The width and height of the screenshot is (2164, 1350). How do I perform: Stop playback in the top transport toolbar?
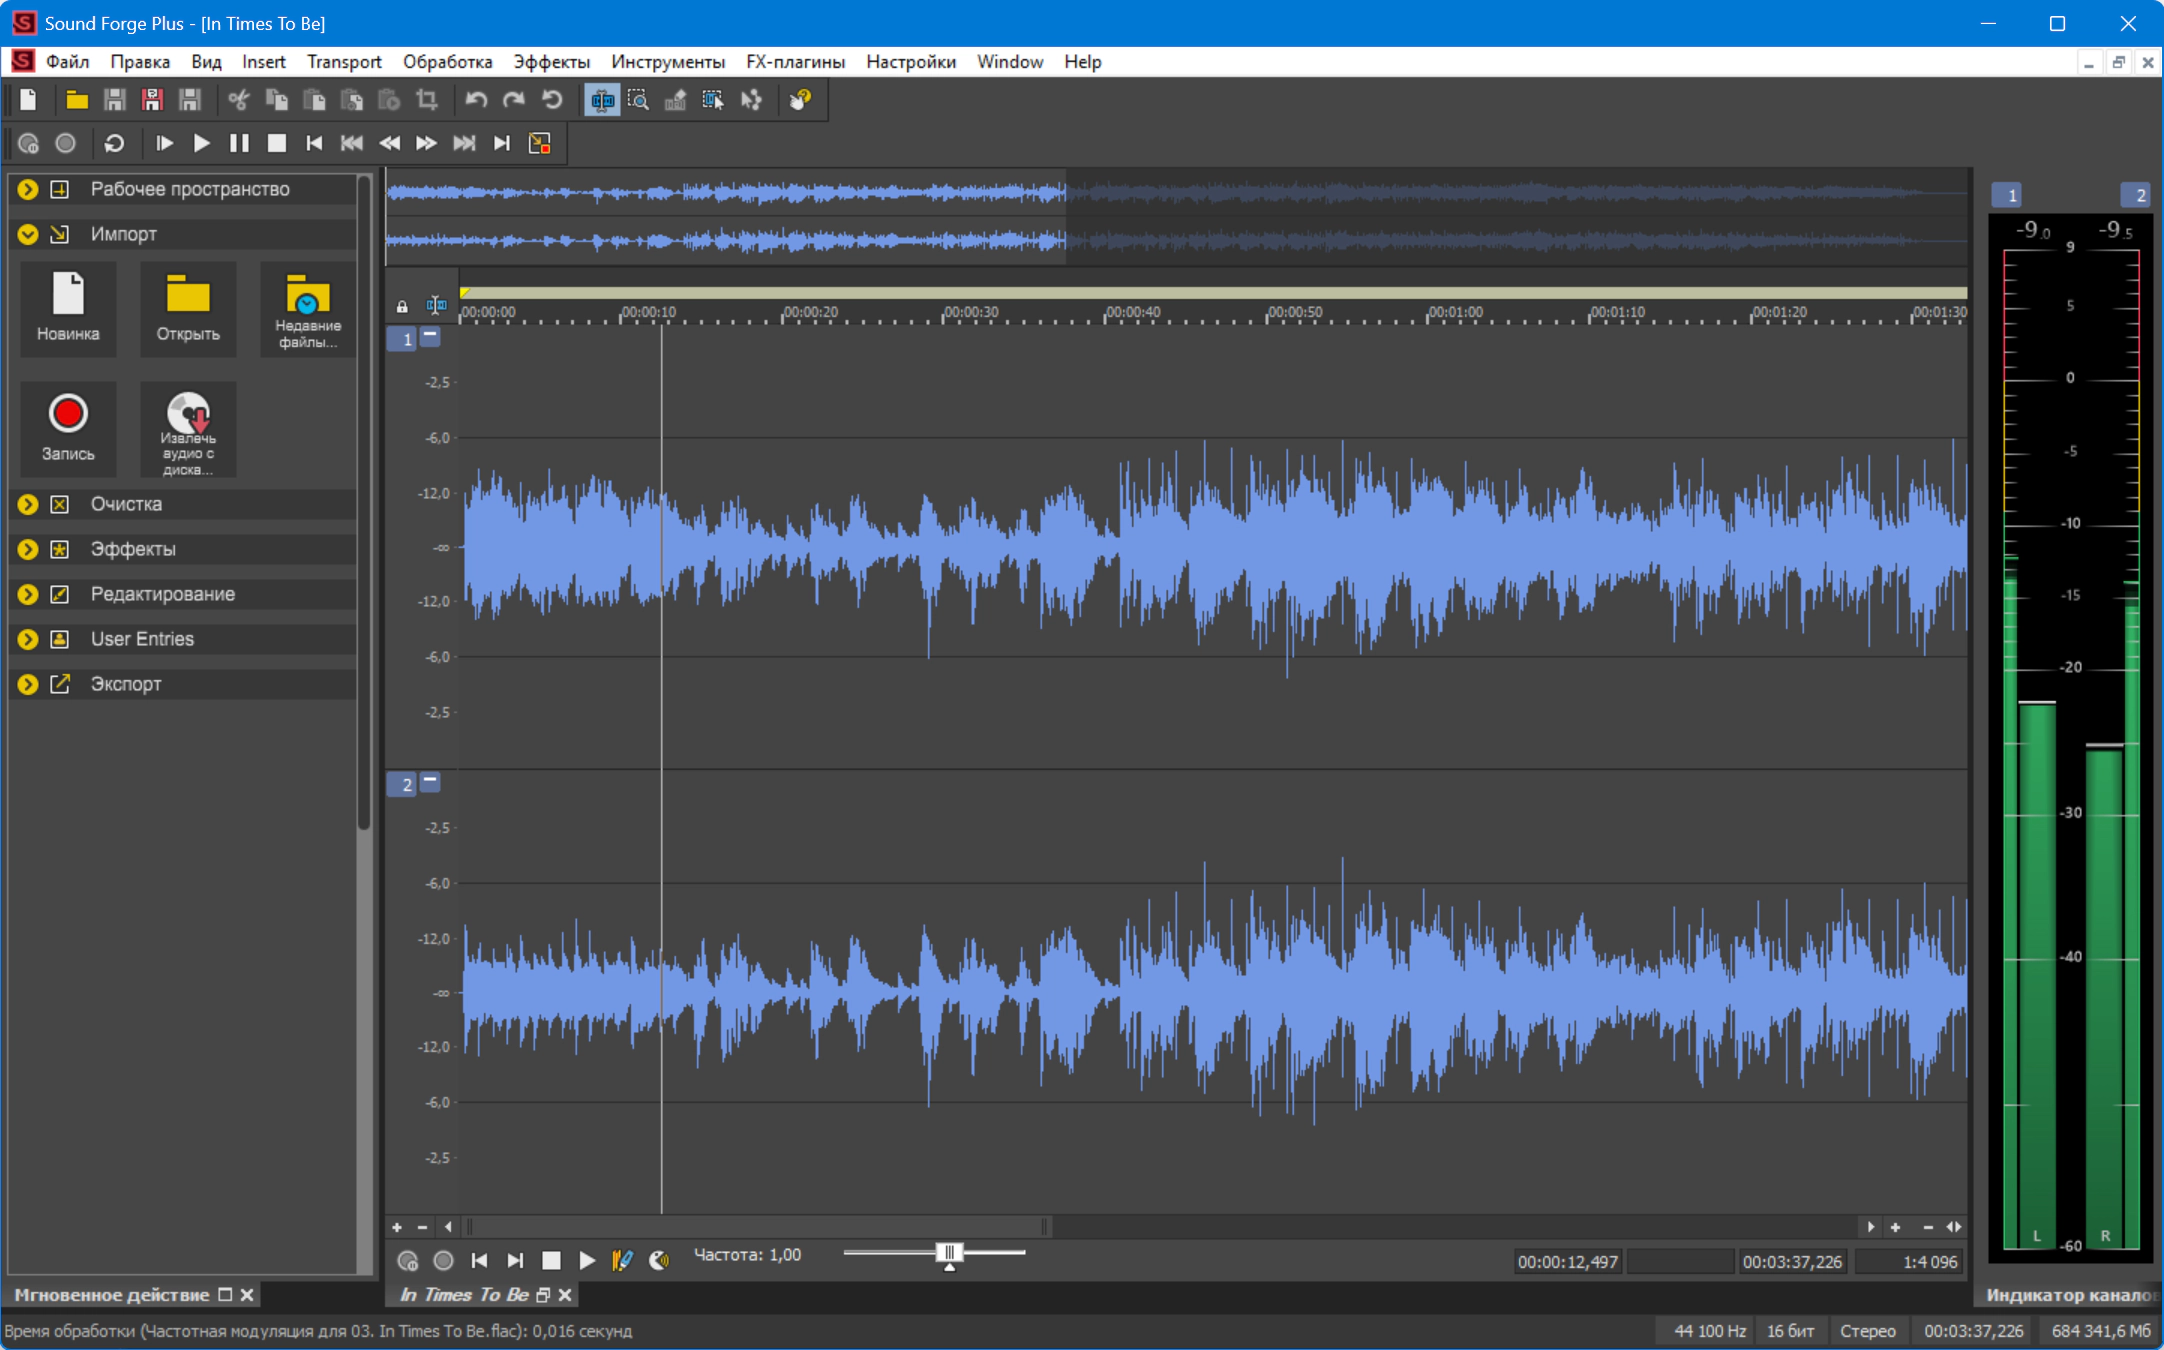(277, 144)
